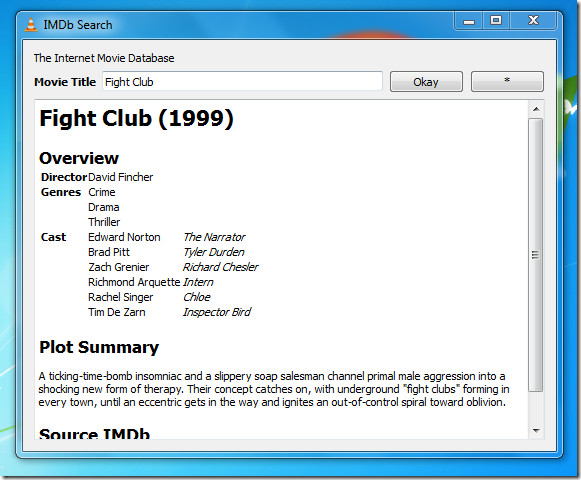Viewport: 581px width, 480px height.
Task: Click the role "Chloe"
Action: click(197, 297)
